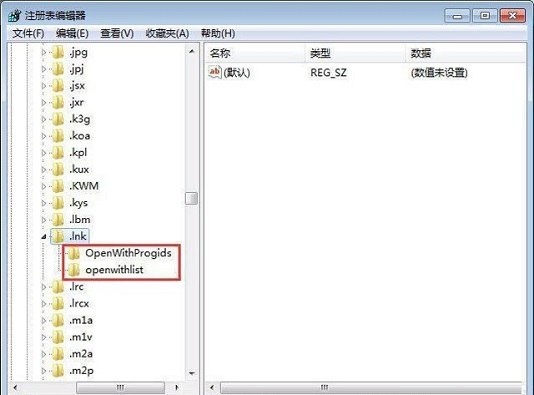
Task: Expand the .kpl key
Action: [44, 153]
